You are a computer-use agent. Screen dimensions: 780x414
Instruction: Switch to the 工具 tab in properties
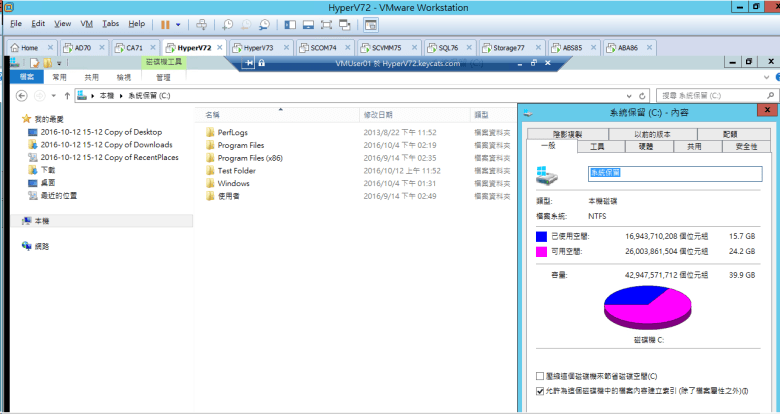point(597,146)
